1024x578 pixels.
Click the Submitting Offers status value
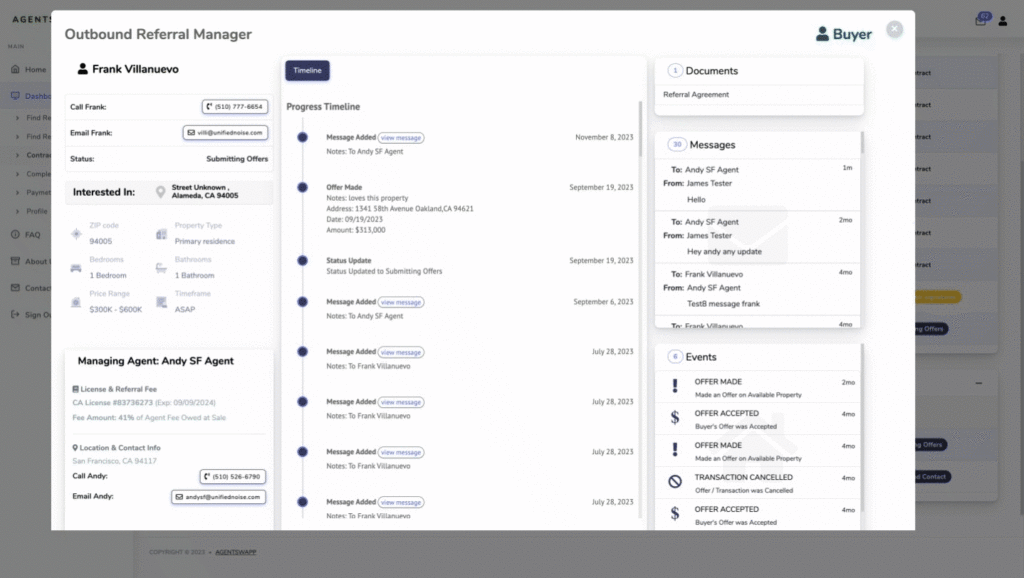237,159
